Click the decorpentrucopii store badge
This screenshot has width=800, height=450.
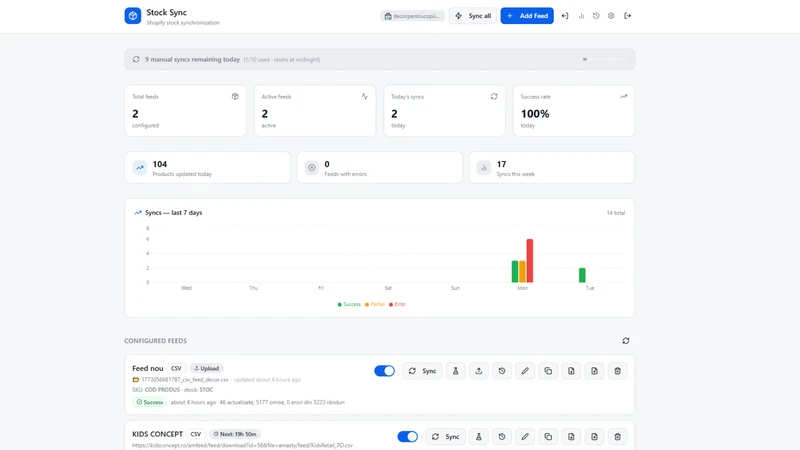[x=412, y=16]
